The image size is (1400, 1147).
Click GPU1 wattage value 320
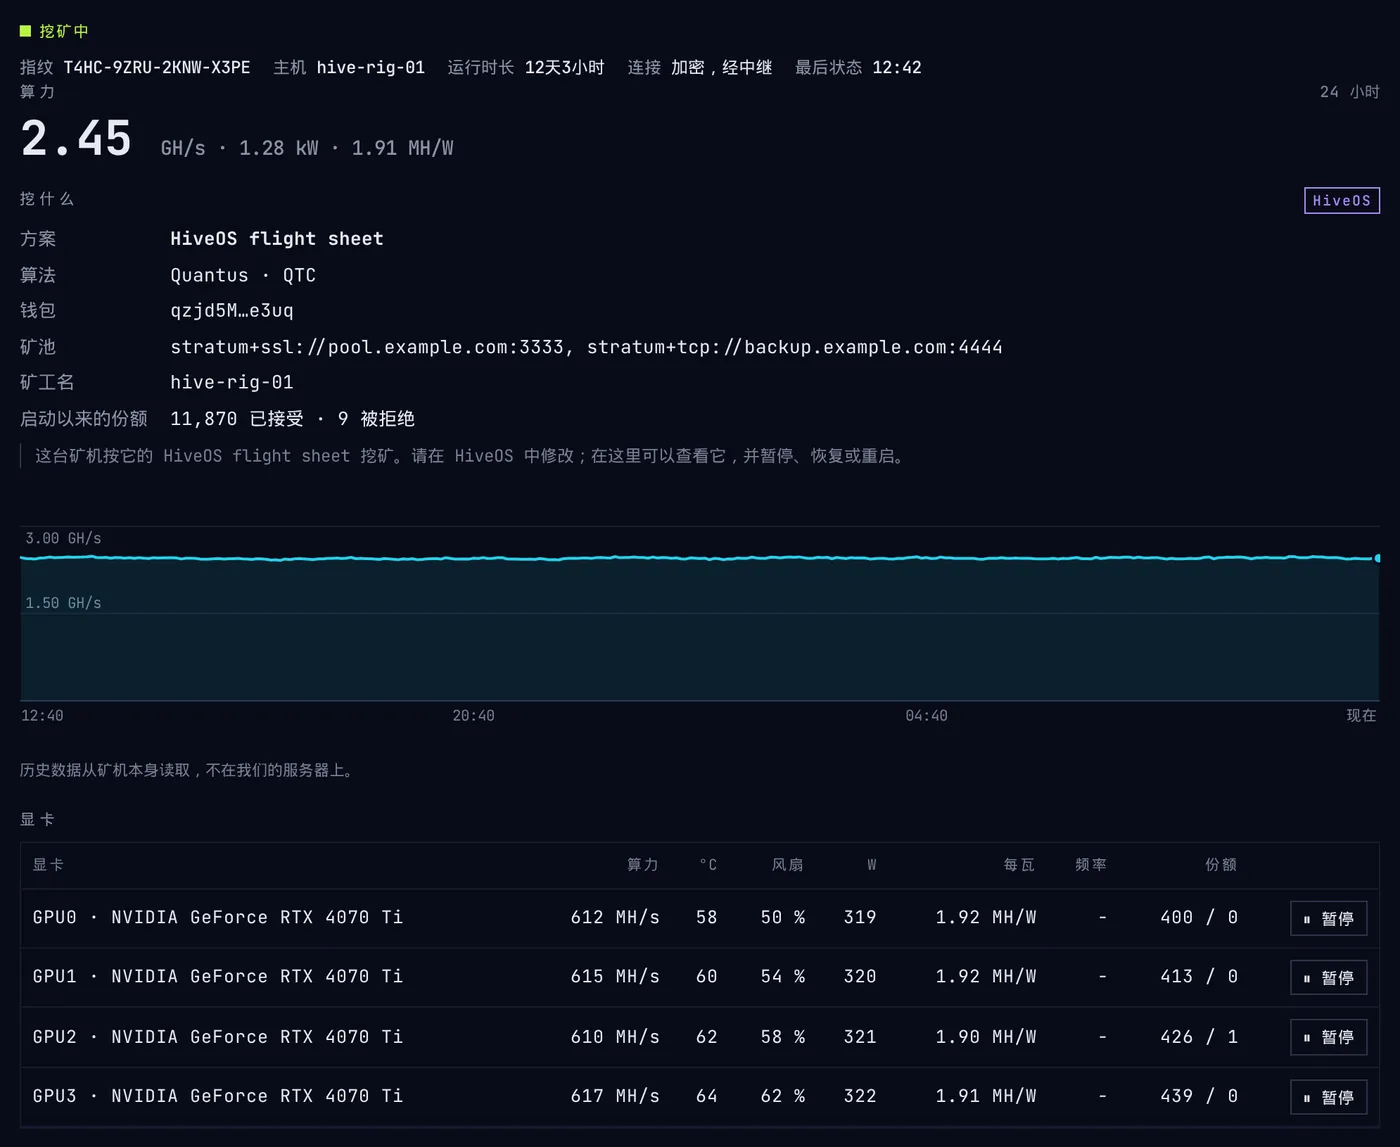pyautogui.click(x=860, y=977)
